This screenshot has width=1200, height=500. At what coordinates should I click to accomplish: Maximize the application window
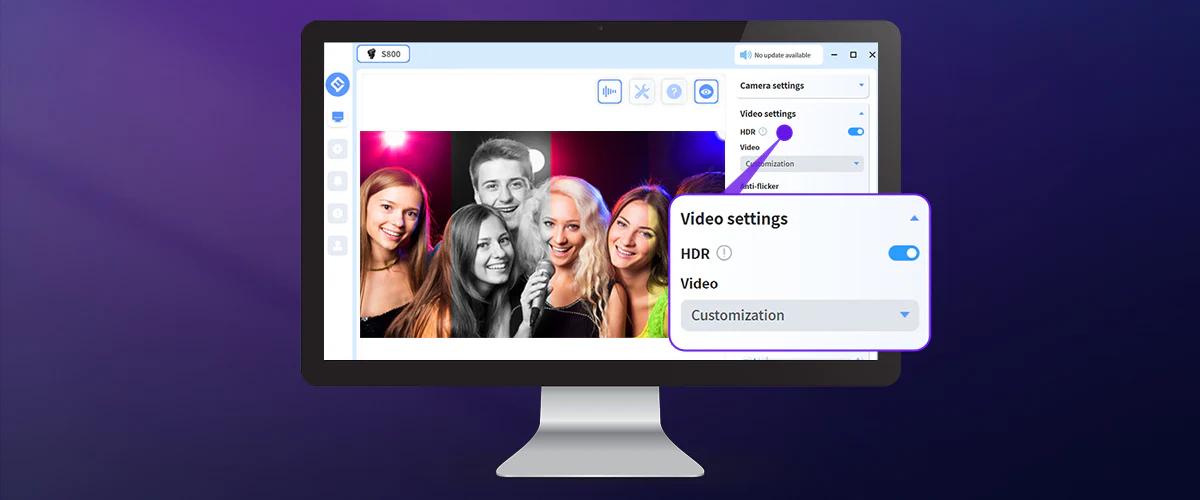point(853,55)
